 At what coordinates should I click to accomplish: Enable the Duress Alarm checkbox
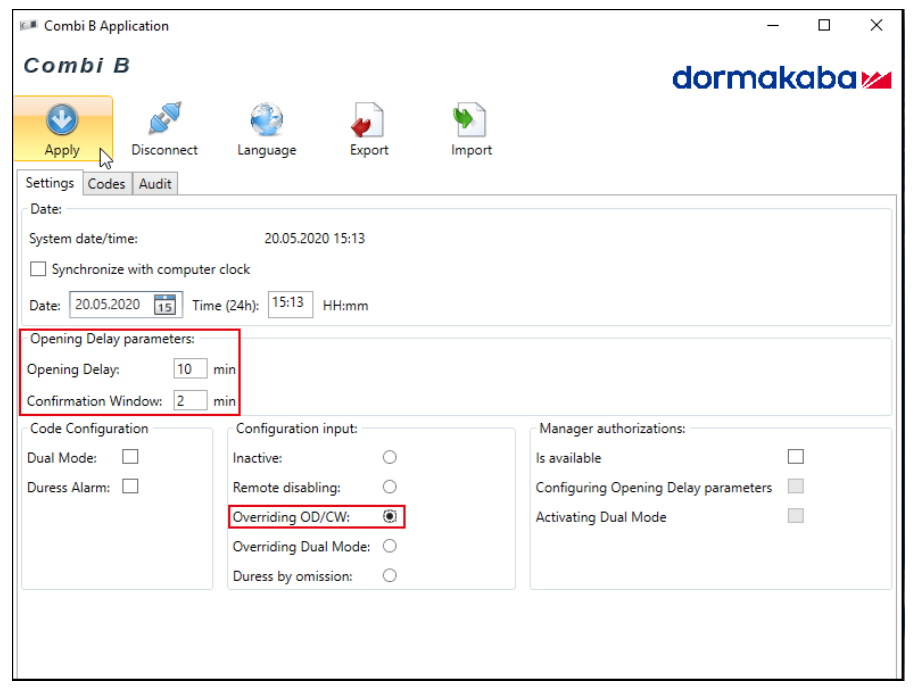pyautogui.click(x=130, y=487)
